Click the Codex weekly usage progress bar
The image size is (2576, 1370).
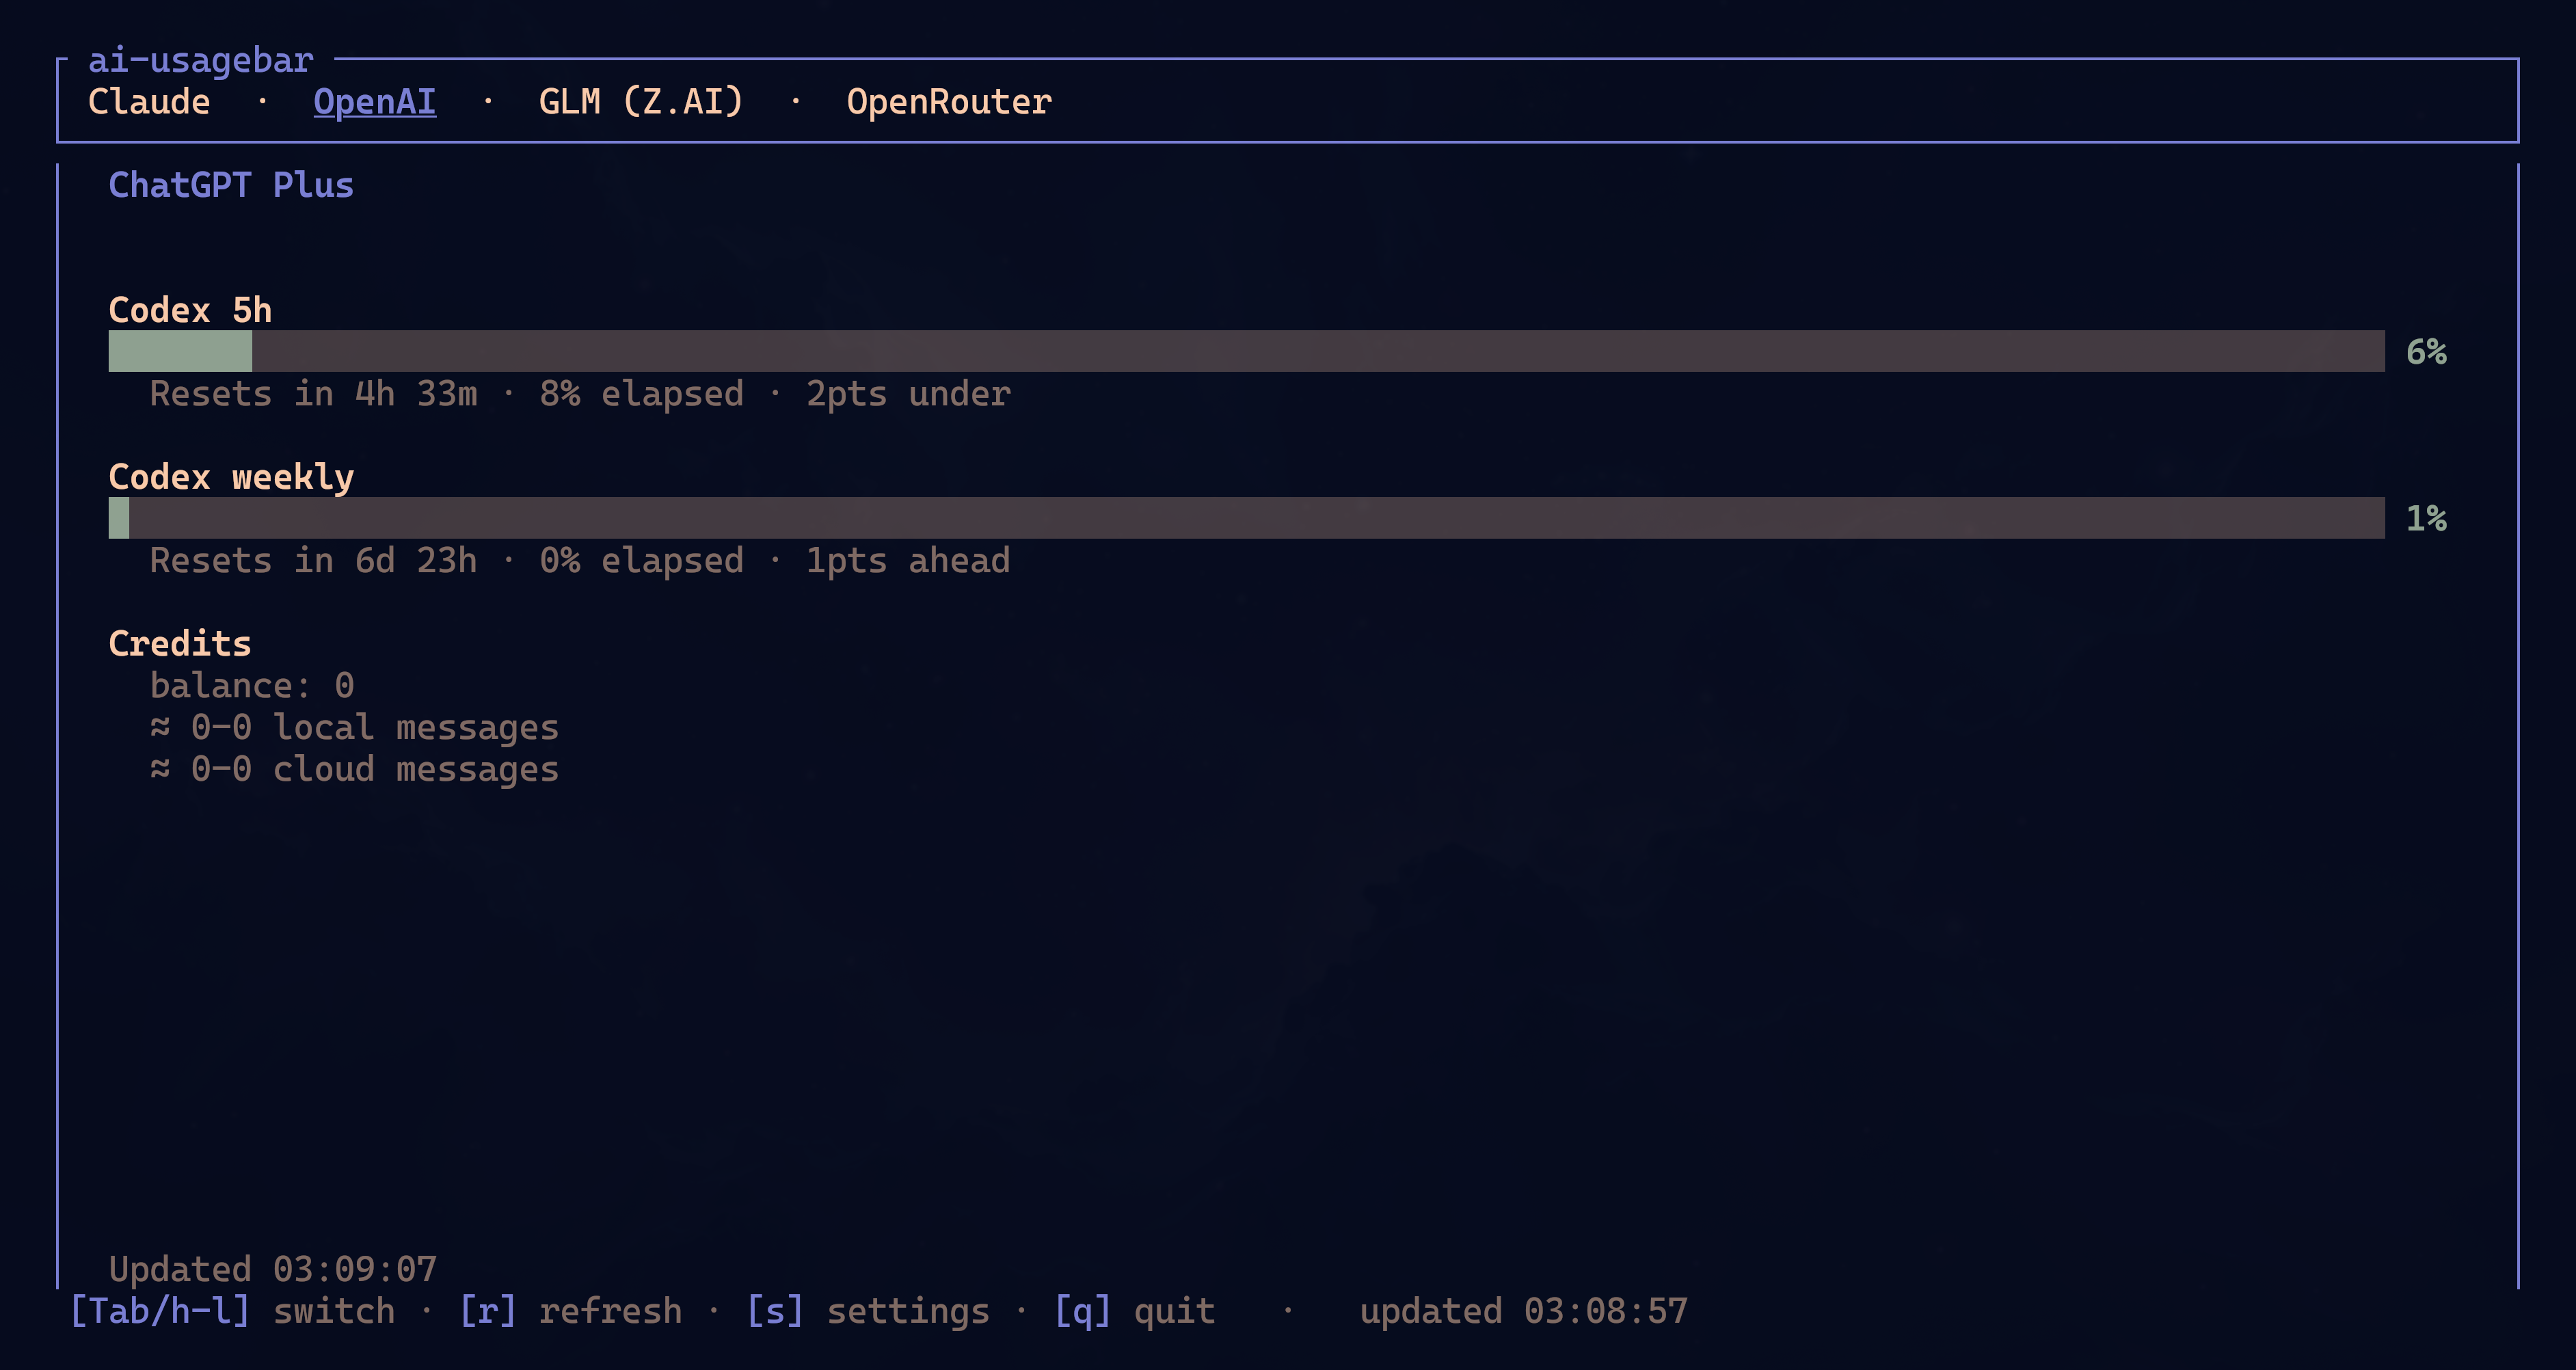[1246, 518]
